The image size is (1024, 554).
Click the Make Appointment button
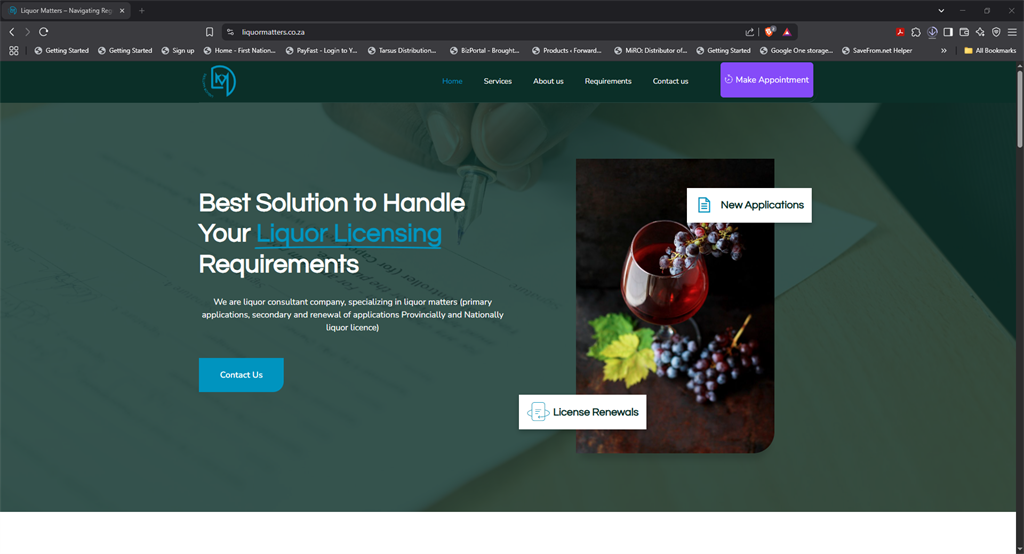pos(767,80)
